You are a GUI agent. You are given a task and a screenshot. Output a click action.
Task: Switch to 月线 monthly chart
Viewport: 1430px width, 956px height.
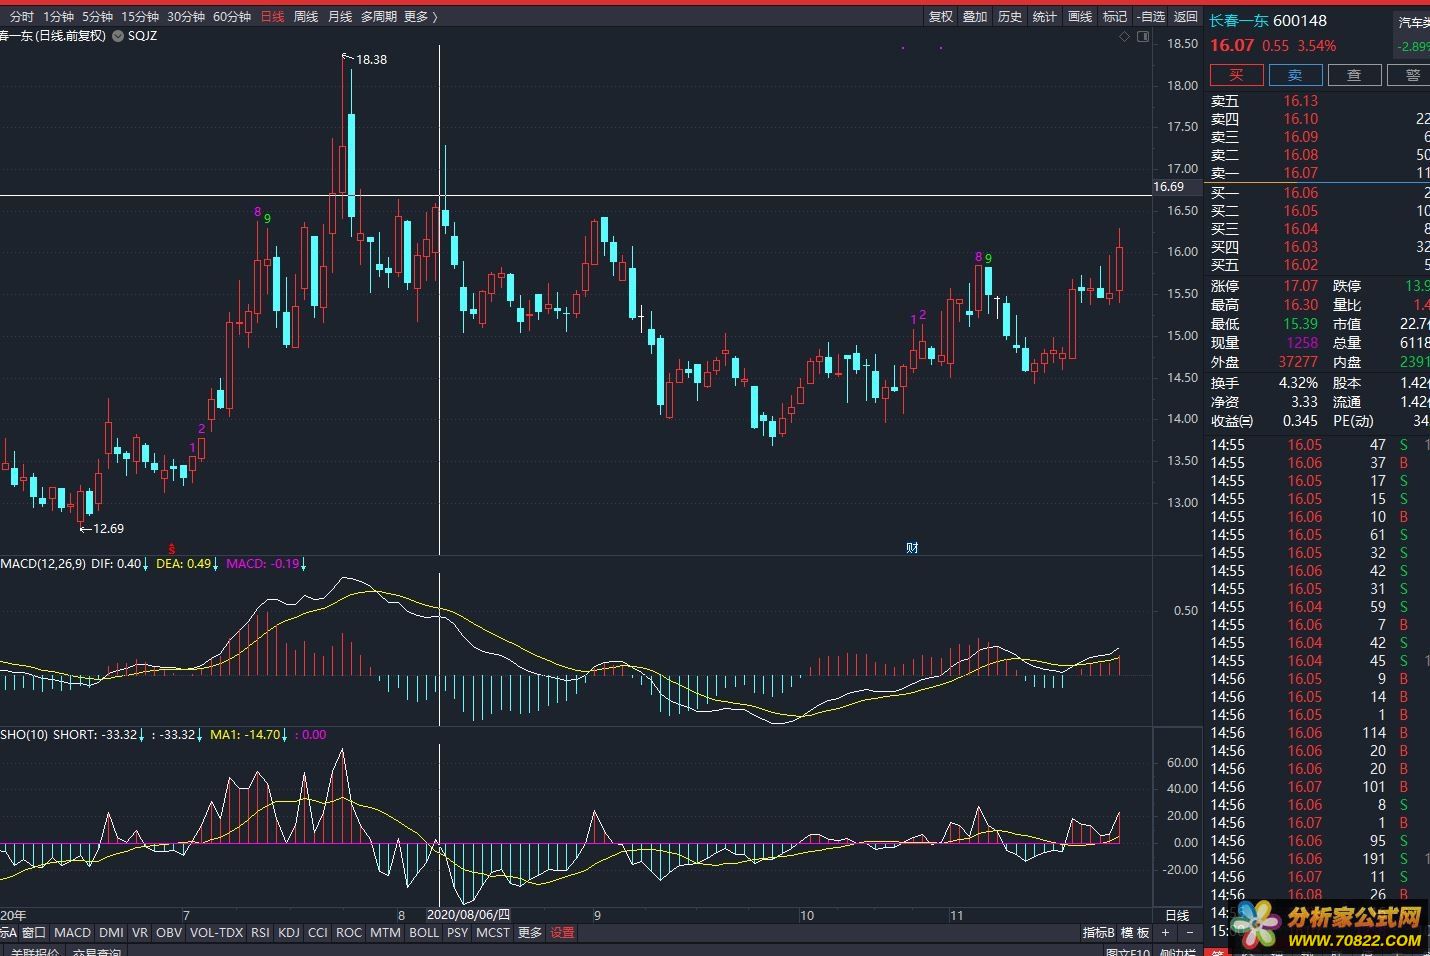coord(340,16)
